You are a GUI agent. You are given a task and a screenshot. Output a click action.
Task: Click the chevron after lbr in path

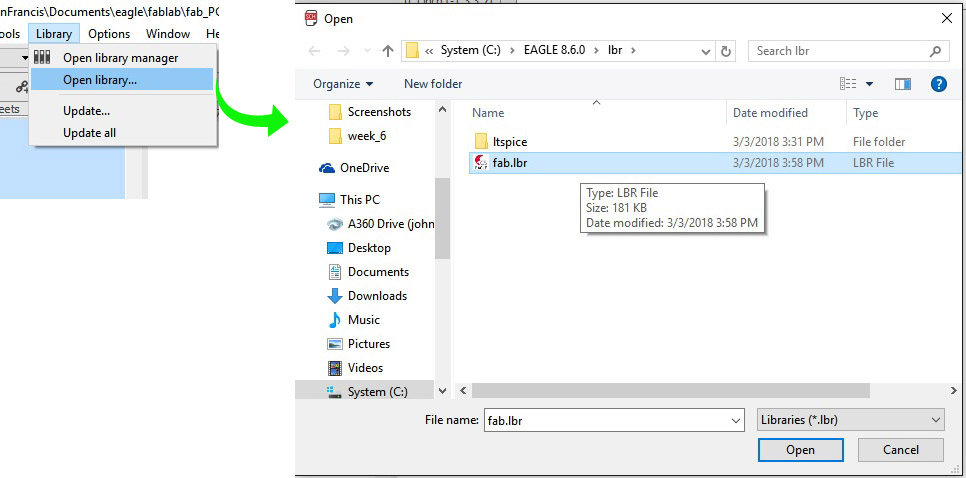pos(633,51)
